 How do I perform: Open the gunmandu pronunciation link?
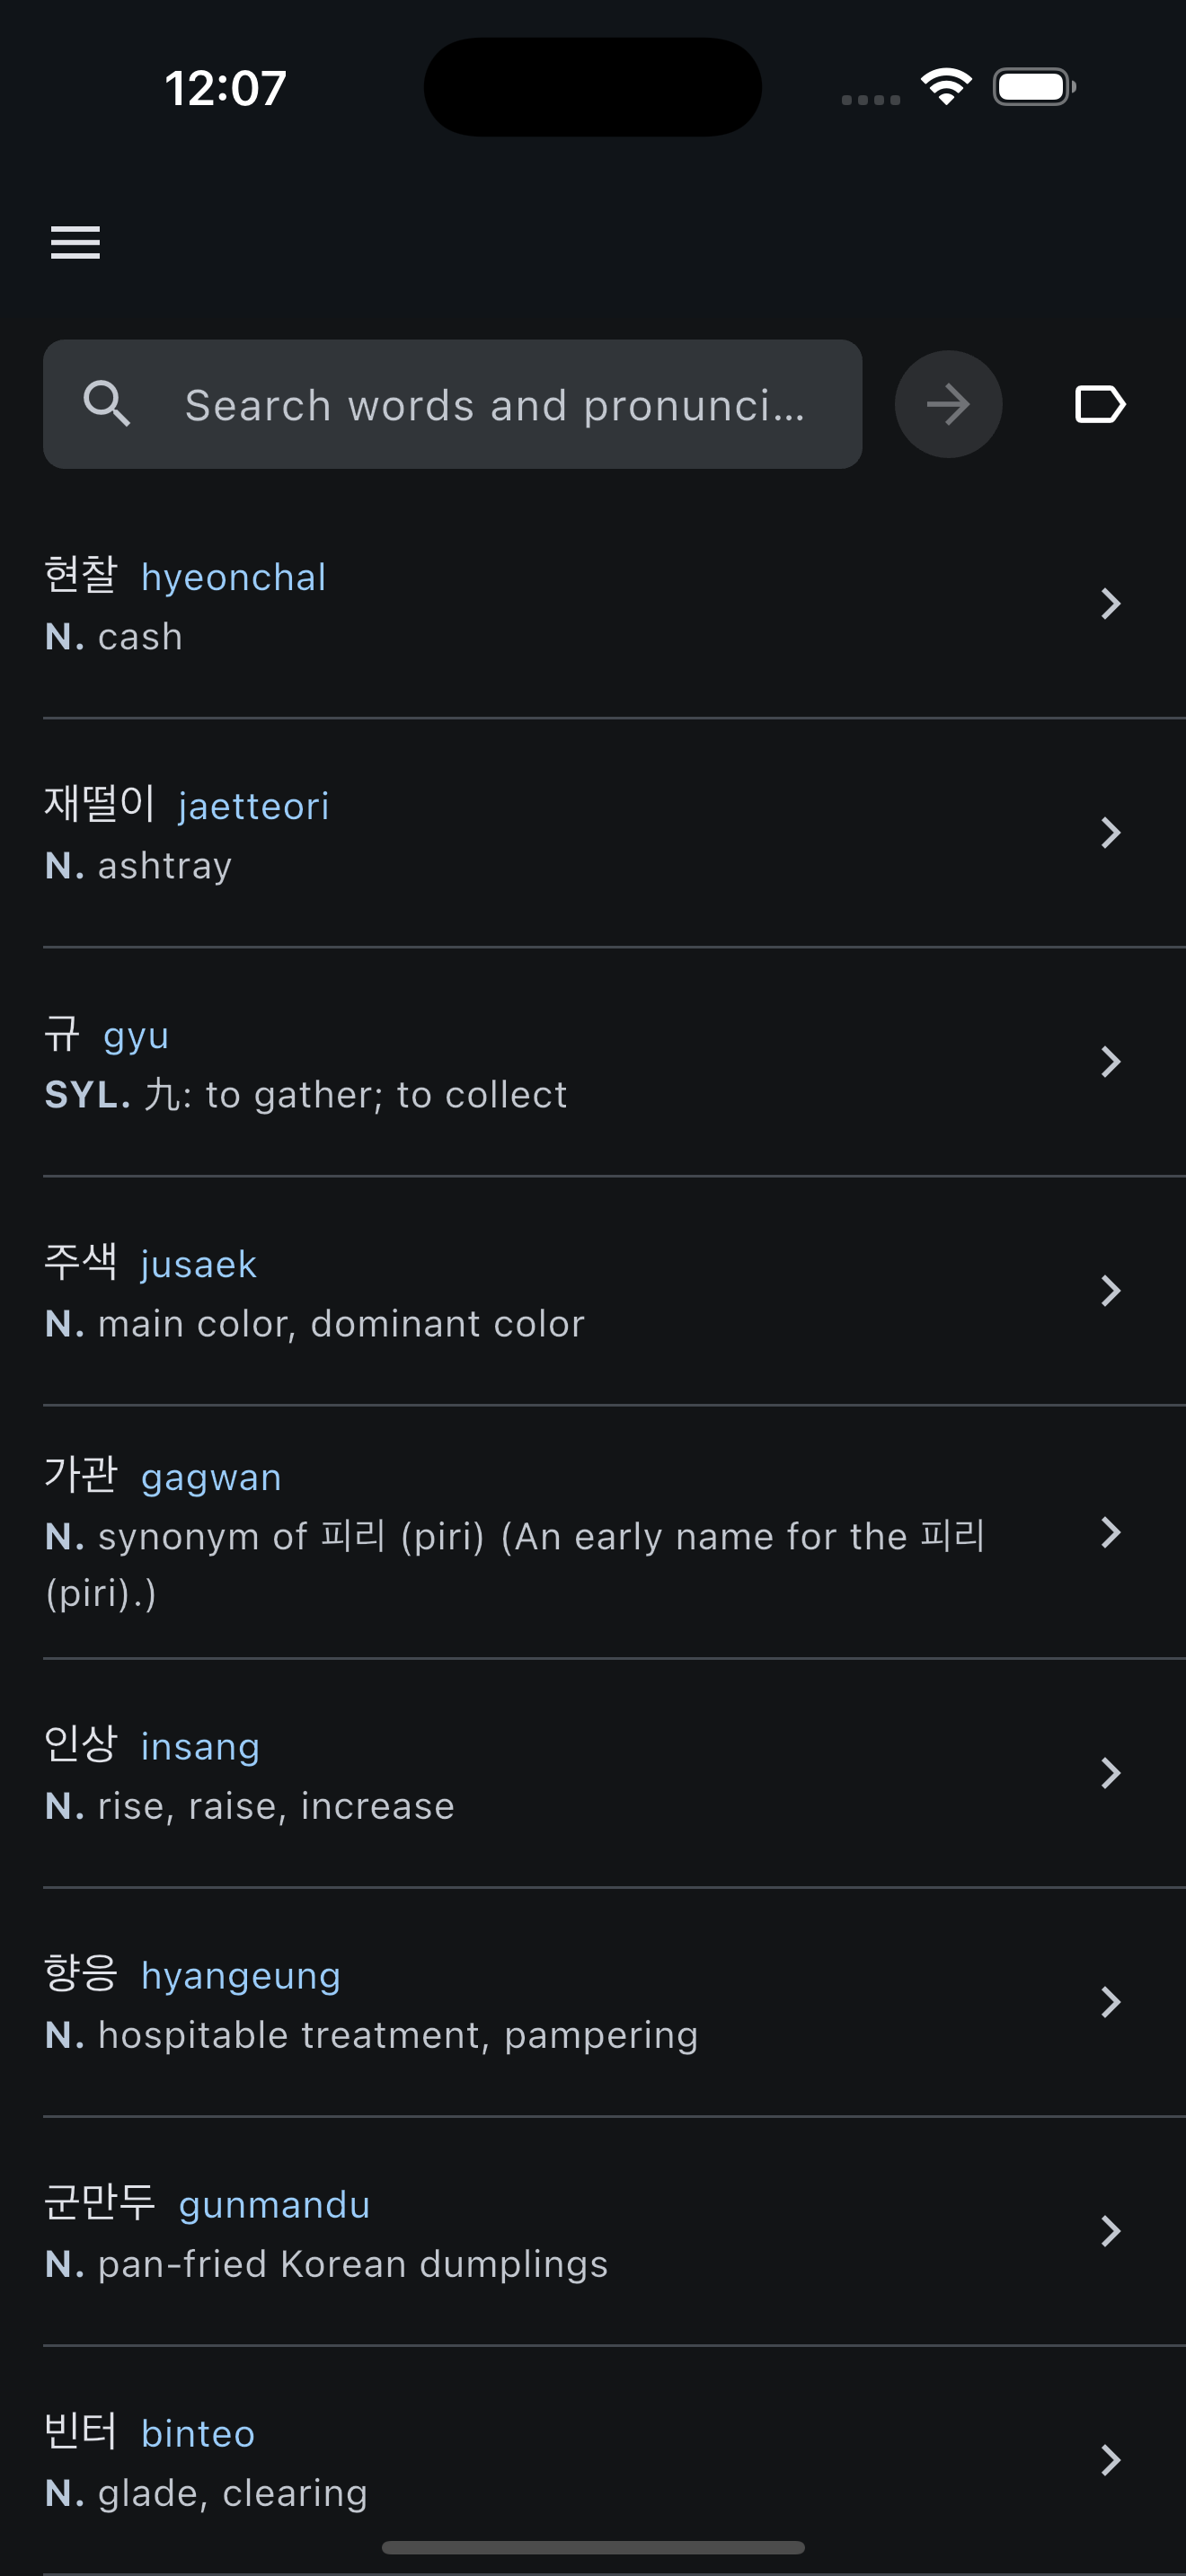pos(274,2204)
